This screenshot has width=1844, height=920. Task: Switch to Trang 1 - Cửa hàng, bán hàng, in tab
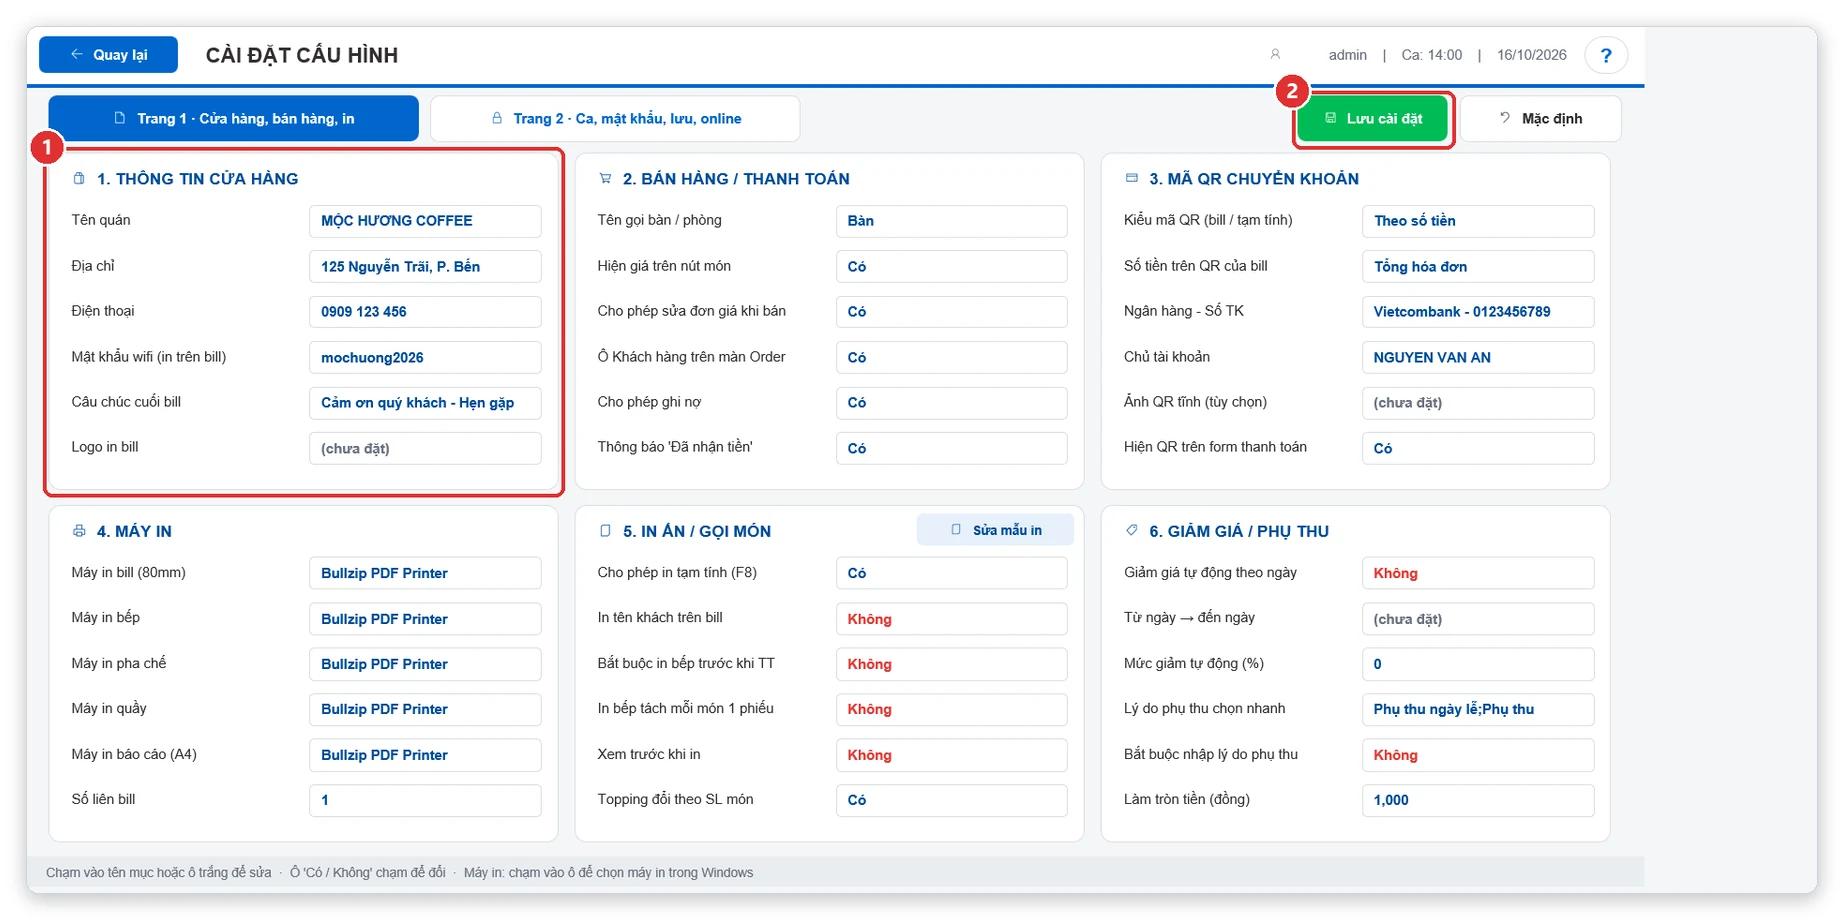[233, 119]
